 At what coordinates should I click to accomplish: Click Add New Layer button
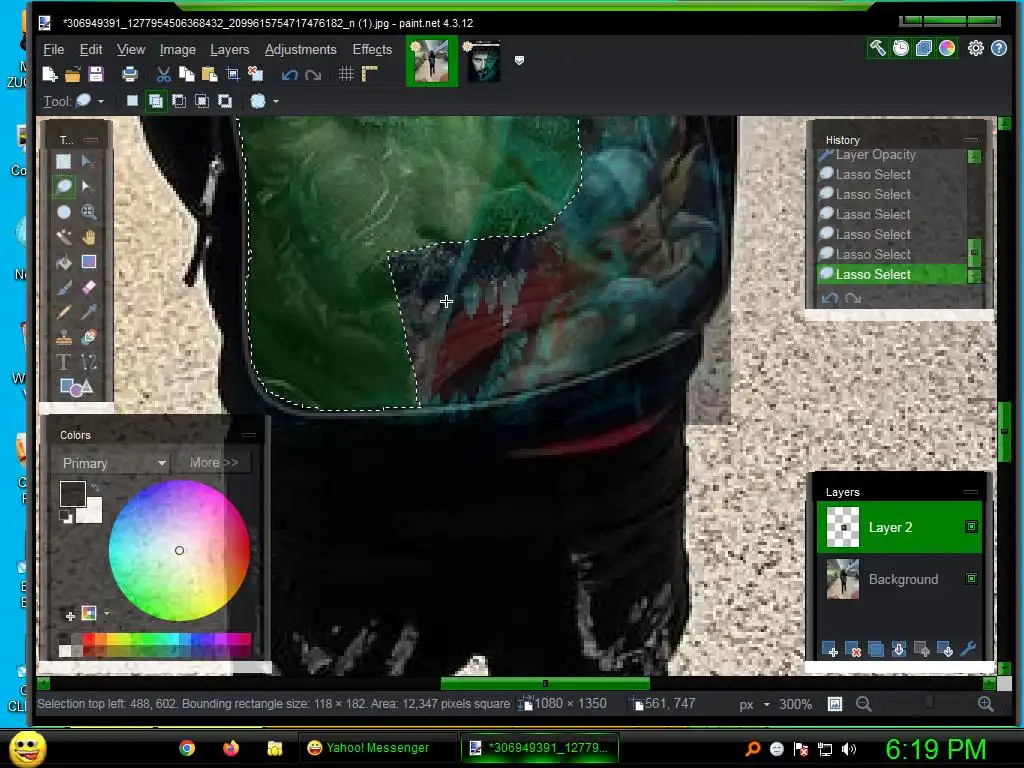click(829, 649)
